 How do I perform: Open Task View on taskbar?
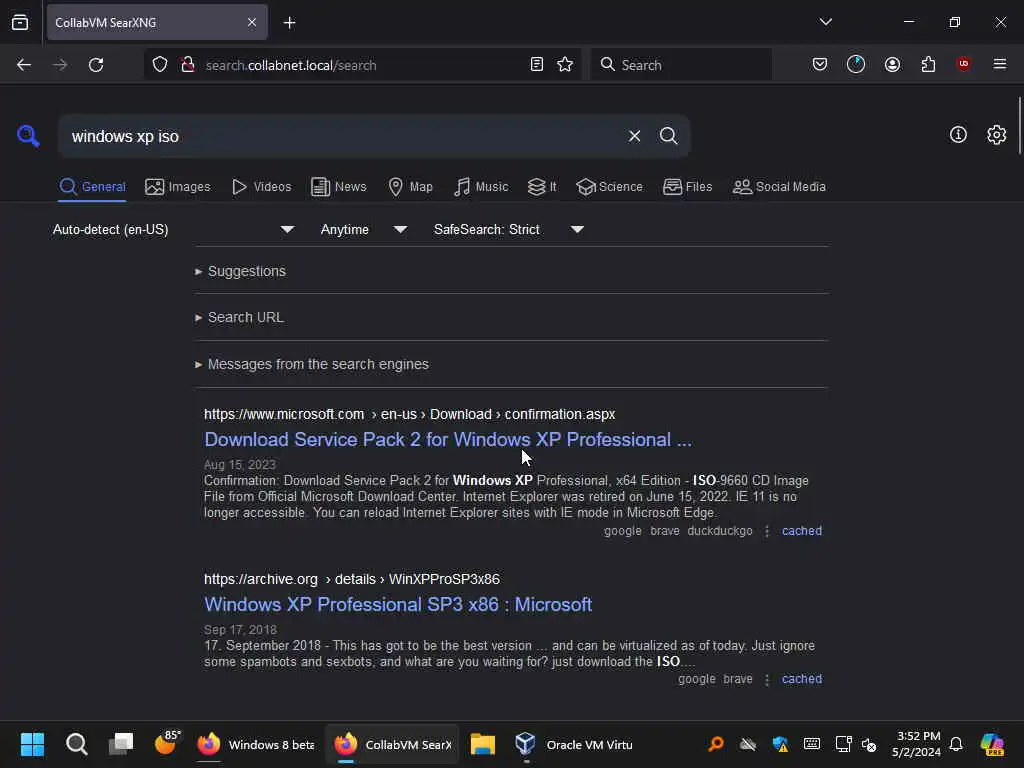[121, 744]
